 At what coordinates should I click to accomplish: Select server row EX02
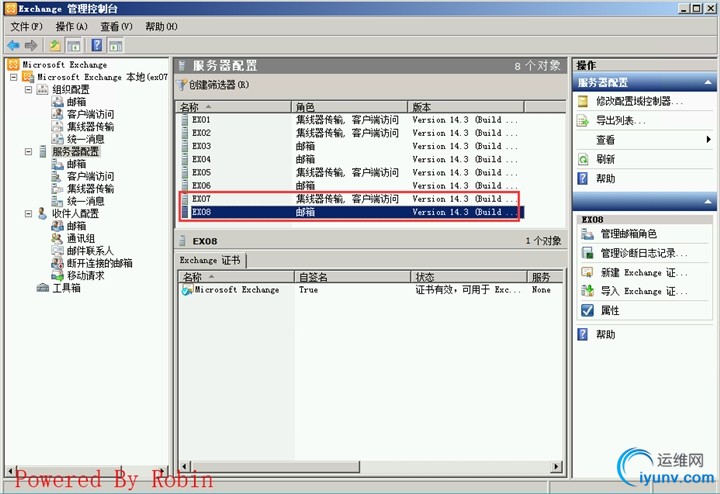(x=350, y=133)
